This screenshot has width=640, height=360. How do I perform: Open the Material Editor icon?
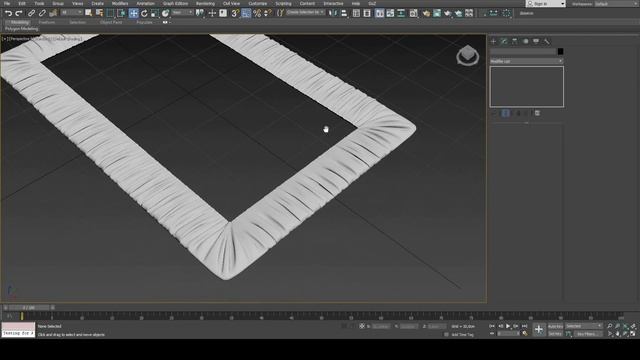coord(413,13)
